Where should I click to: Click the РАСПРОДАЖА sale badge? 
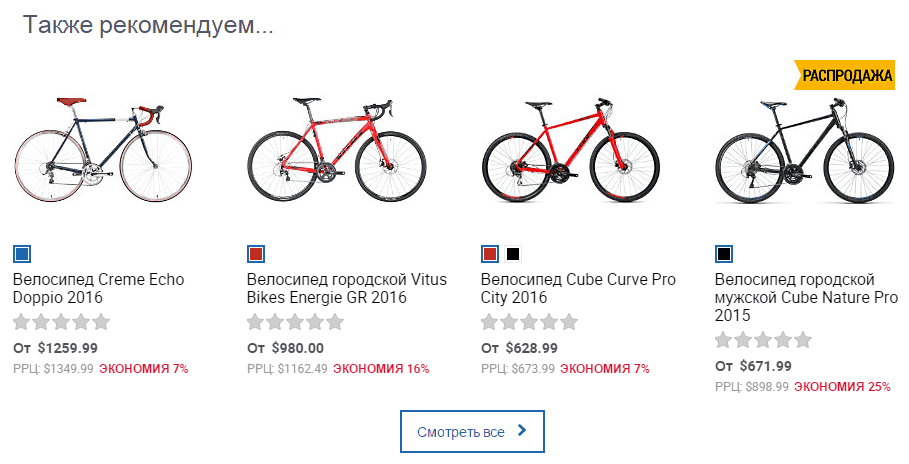(846, 75)
